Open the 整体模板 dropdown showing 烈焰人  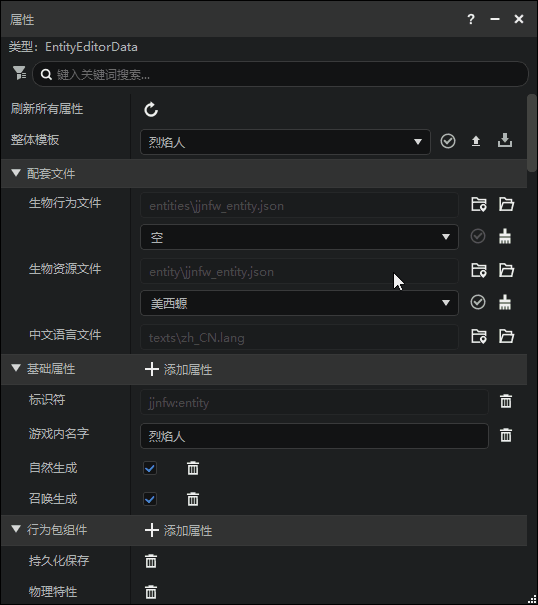(x=285, y=142)
